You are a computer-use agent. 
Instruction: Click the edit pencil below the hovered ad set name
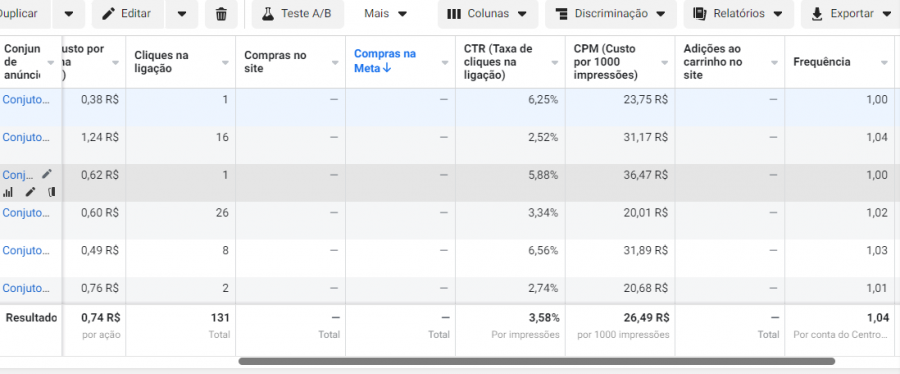pos(30,192)
